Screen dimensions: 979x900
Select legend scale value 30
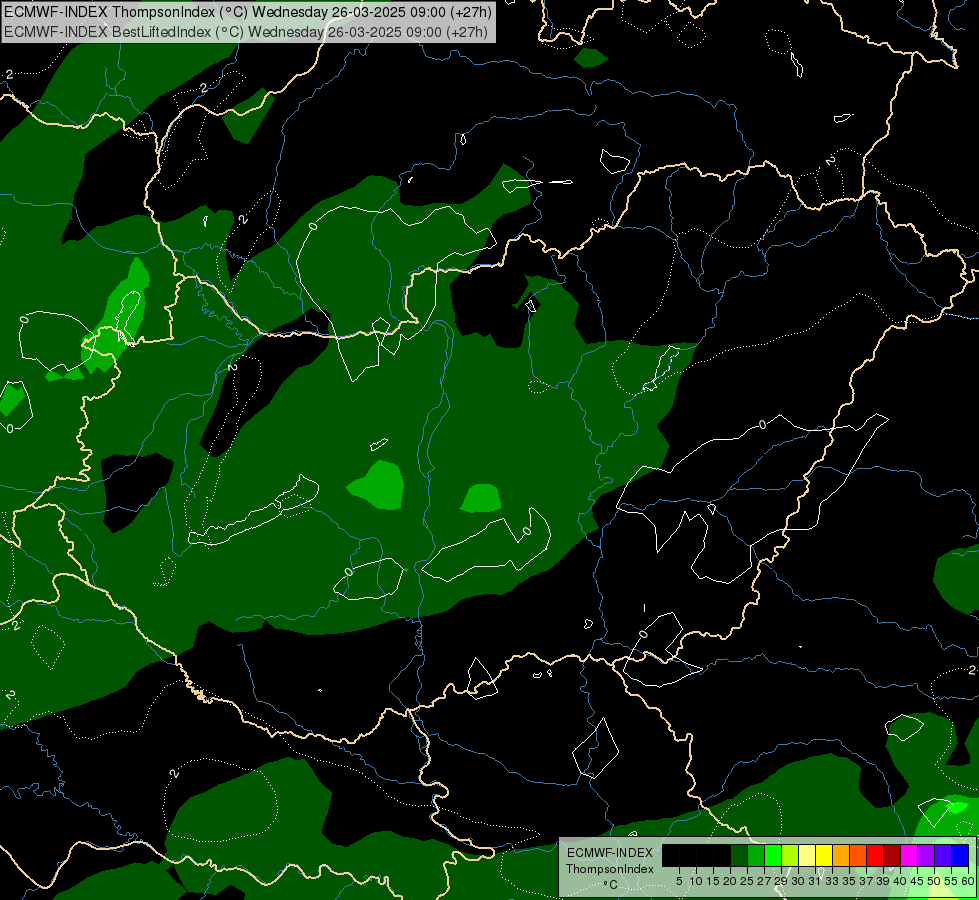(799, 881)
